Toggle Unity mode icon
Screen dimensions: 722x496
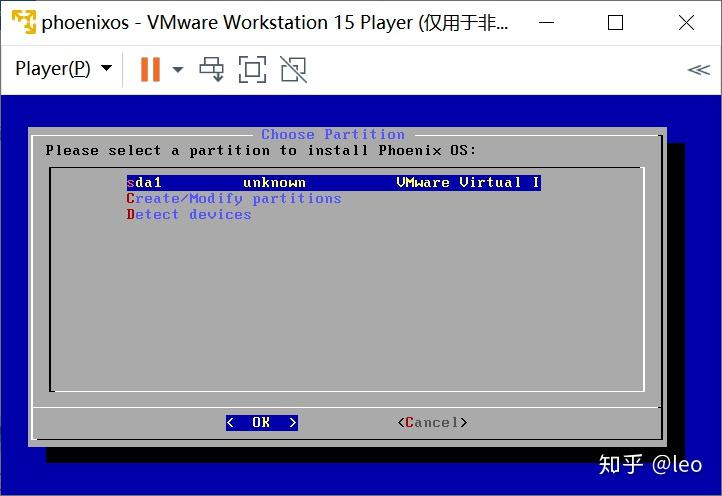click(294, 70)
